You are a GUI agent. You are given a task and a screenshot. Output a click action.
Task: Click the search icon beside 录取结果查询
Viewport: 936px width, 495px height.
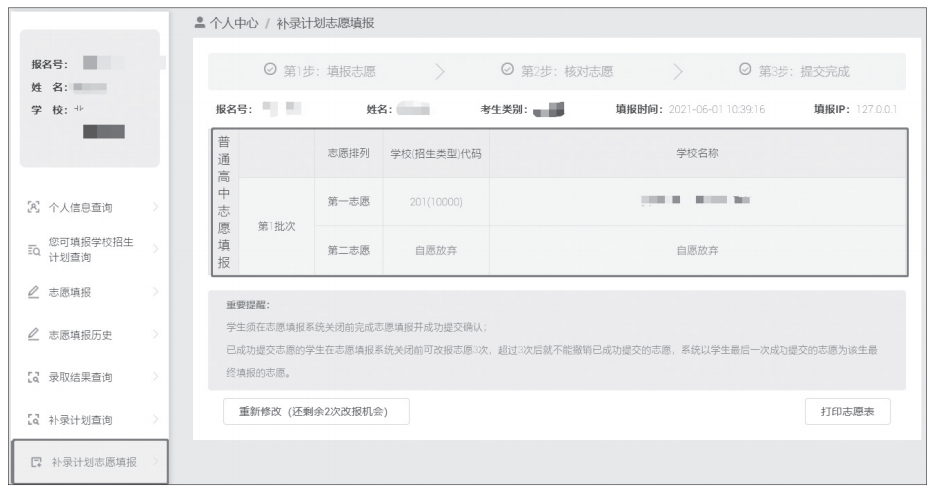pos(33,377)
